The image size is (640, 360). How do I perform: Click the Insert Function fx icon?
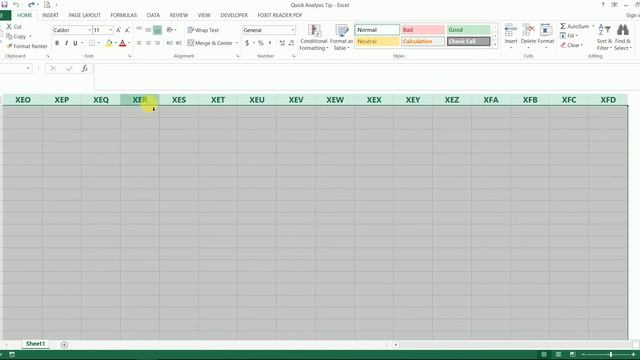(84, 69)
